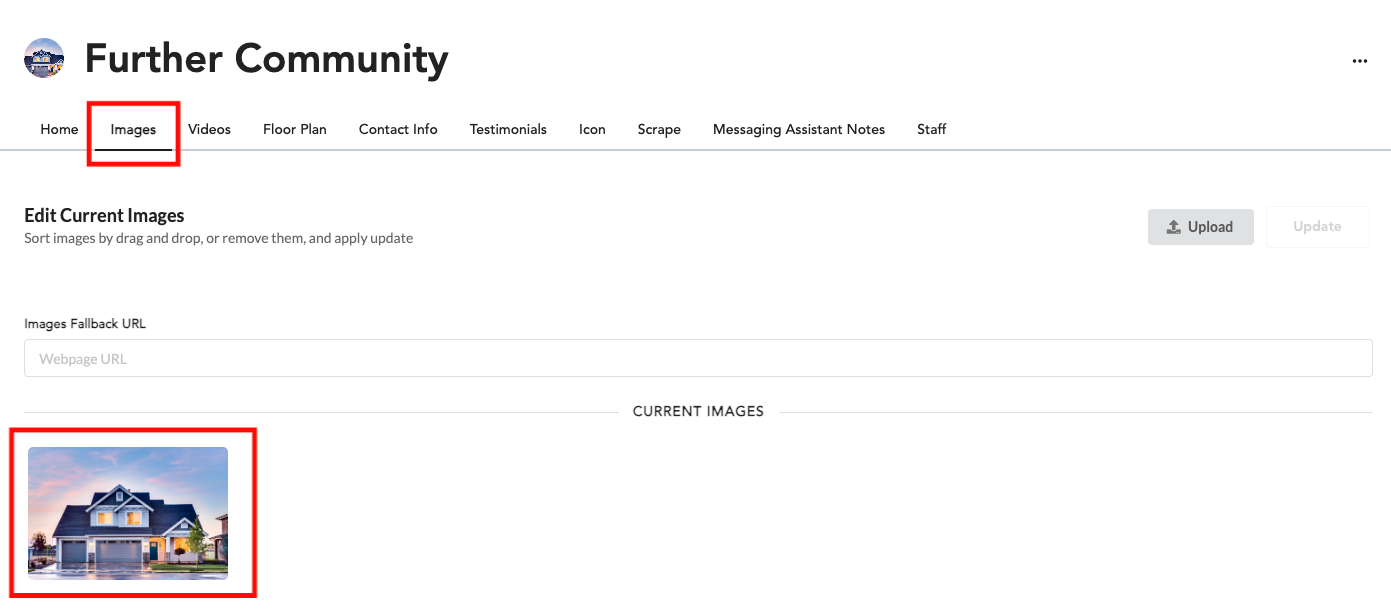Open the Contact Info tab
The image size is (1391, 612).
tap(398, 129)
